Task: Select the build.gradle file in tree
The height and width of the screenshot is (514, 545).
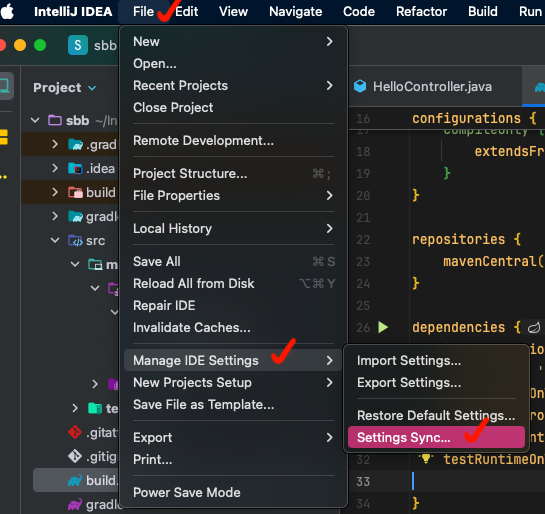Action: 76,480
